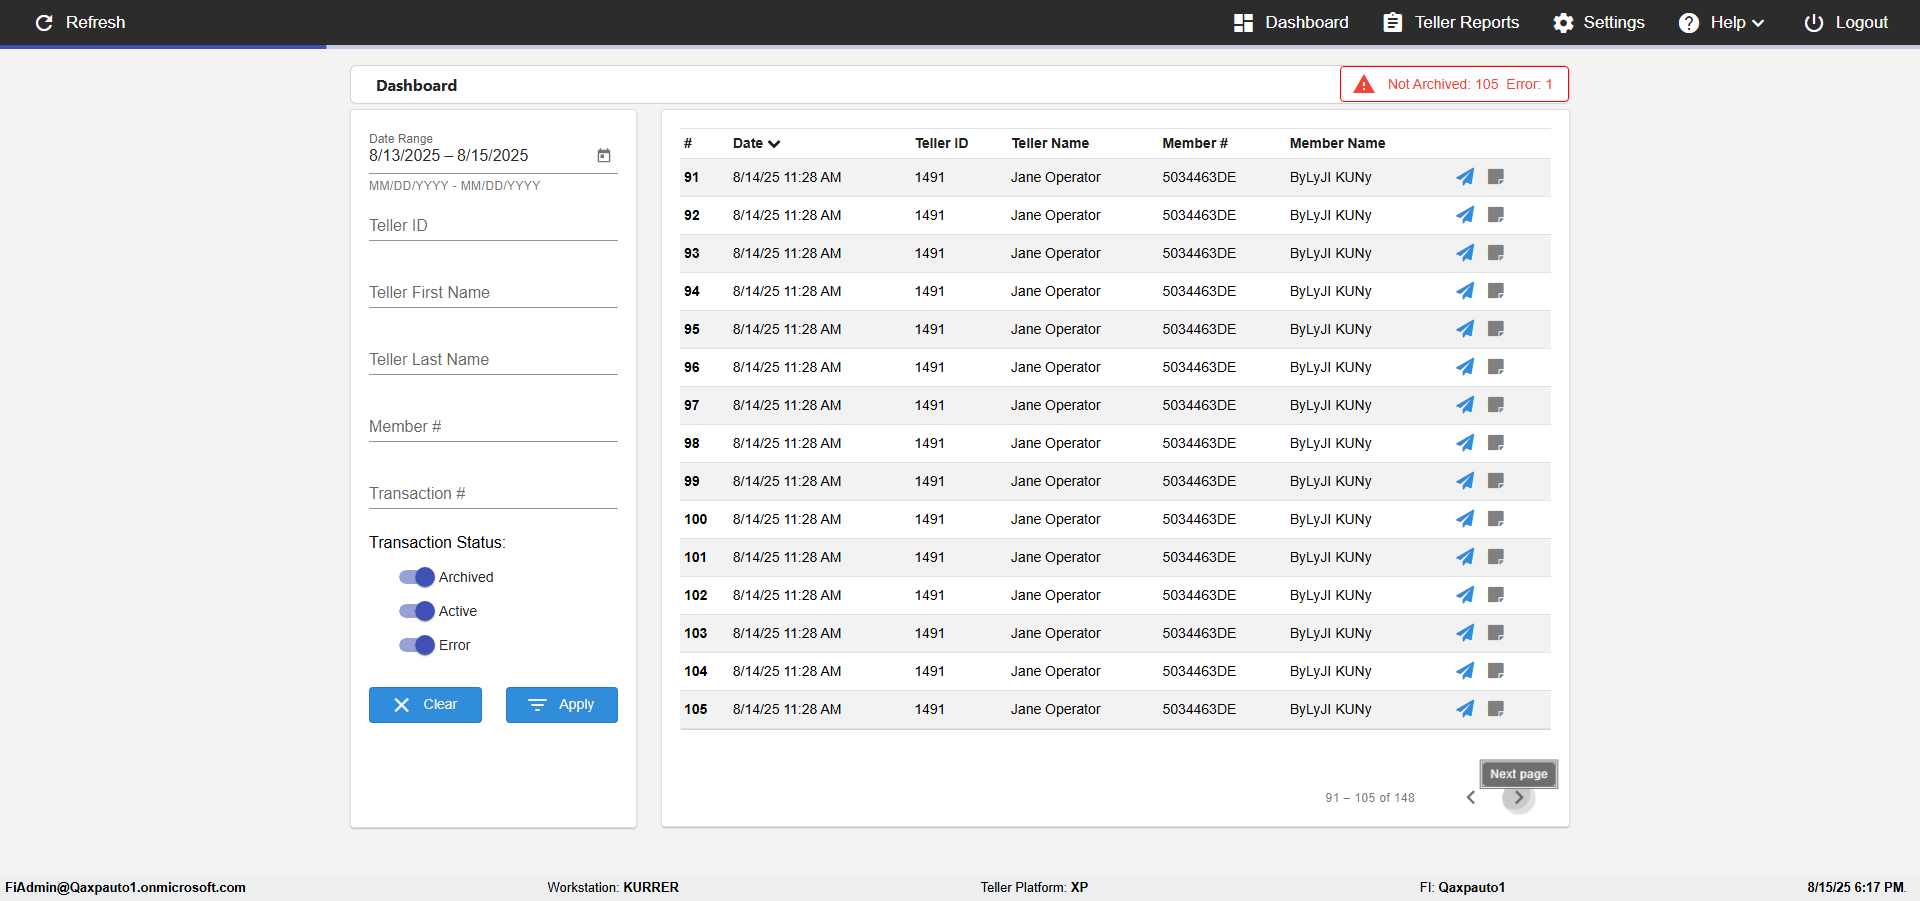This screenshot has height=901, width=1920.
Task: Click the send icon in row 100
Action: [x=1465, y=519]
